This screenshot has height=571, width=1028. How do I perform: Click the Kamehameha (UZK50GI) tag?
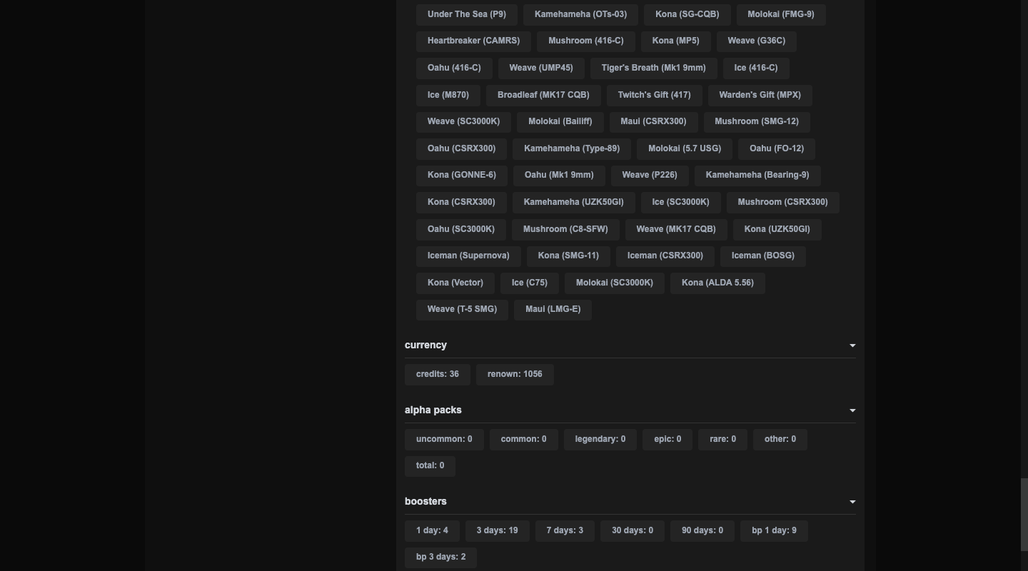tap(574, 203)
